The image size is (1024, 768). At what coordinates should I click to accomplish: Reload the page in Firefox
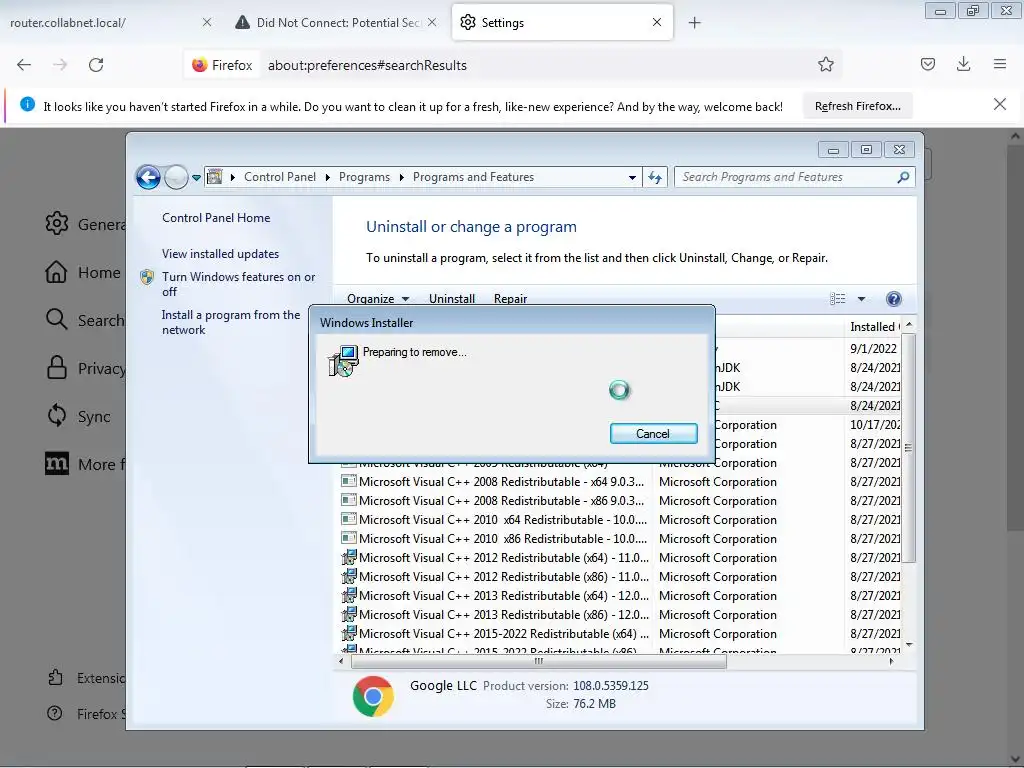point(96,65)
